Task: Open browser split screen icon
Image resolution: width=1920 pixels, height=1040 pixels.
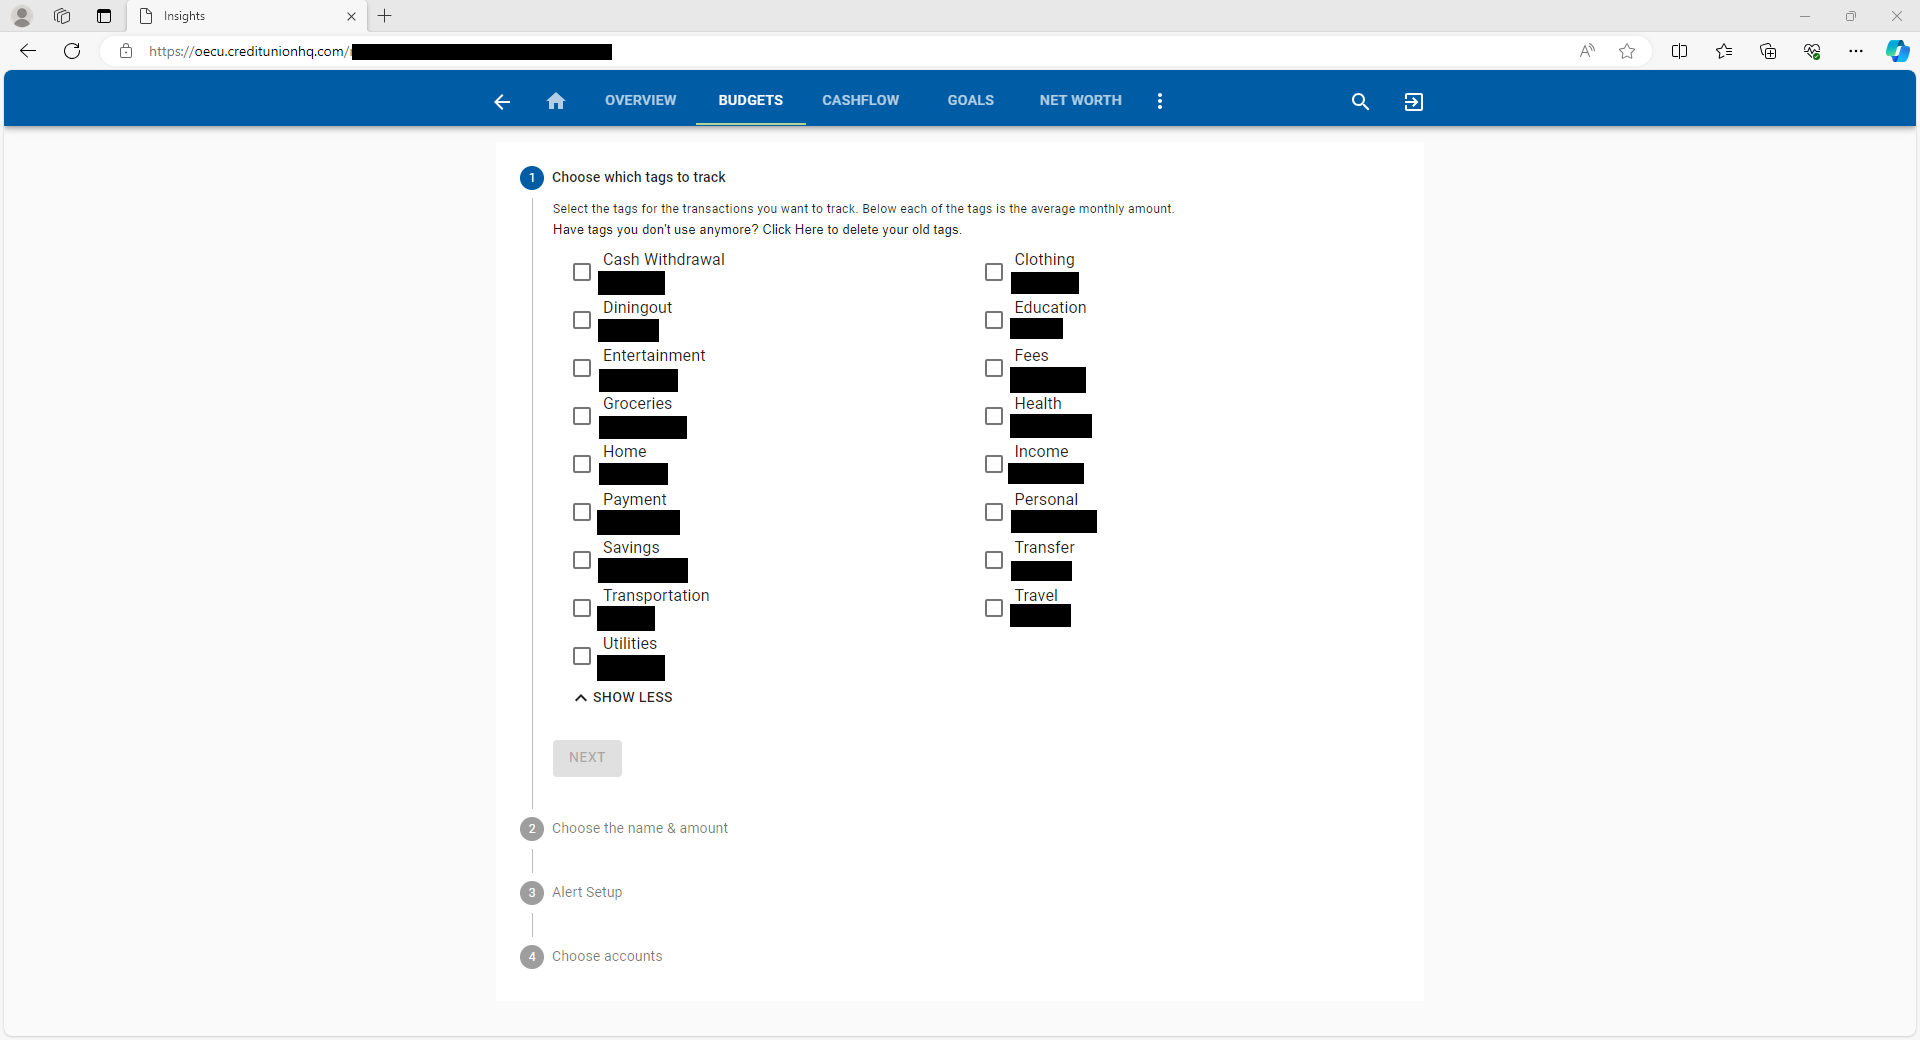Action: 1680,51
